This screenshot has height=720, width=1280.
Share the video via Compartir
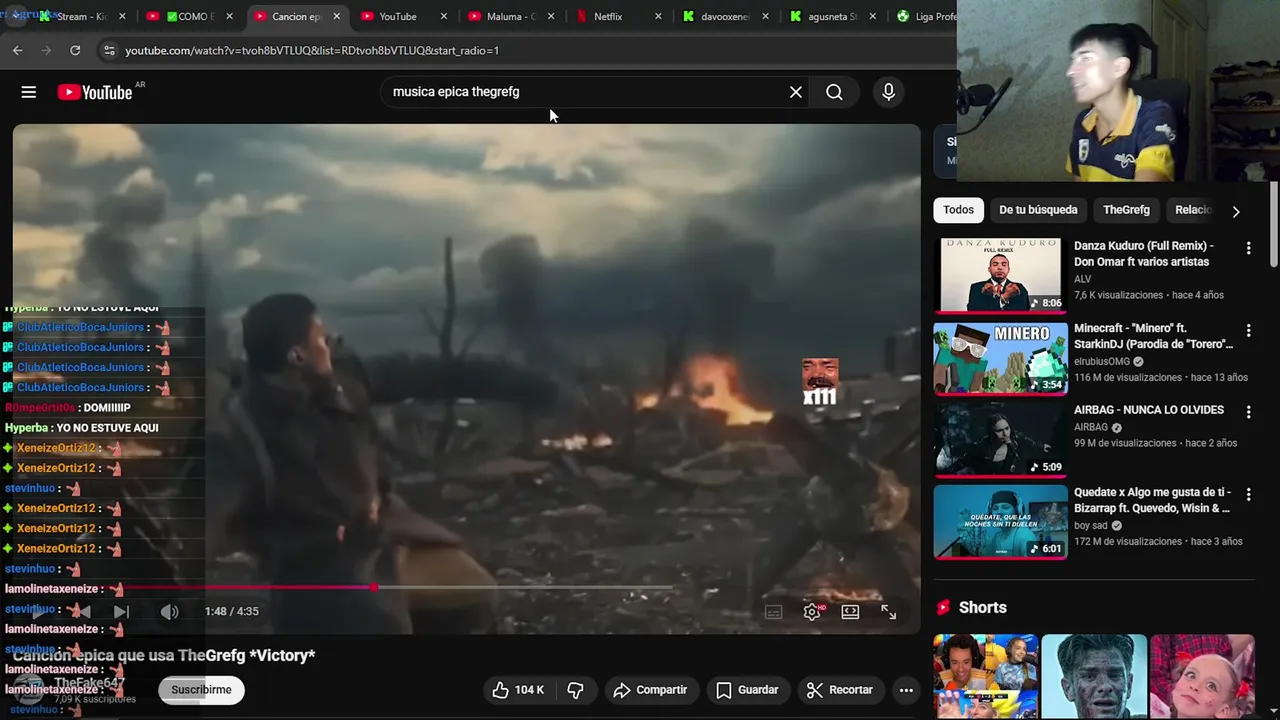tap(650, 690)
